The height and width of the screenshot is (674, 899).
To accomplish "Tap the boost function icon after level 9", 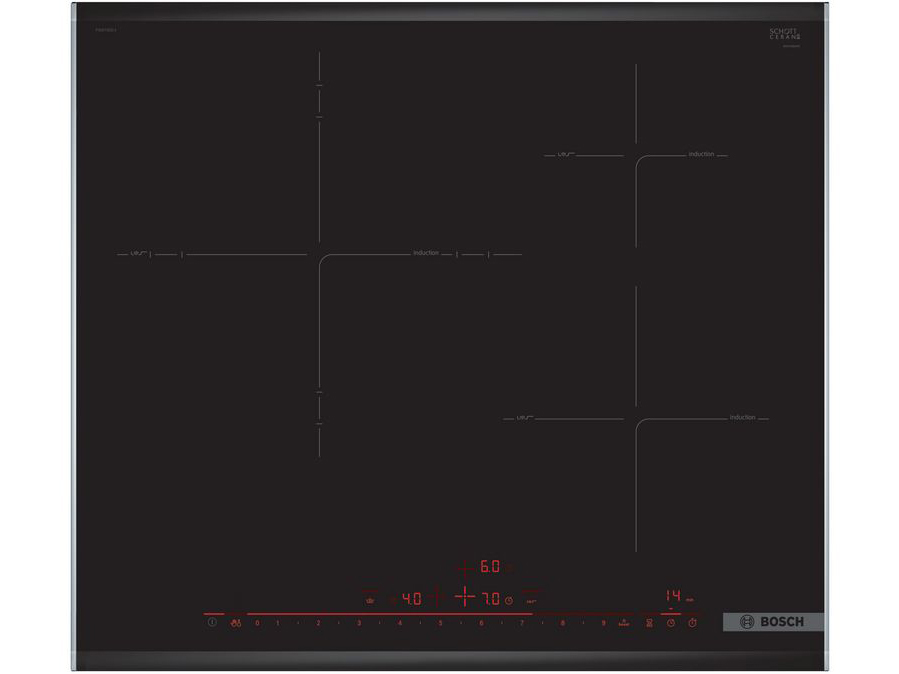I will 623,623.
